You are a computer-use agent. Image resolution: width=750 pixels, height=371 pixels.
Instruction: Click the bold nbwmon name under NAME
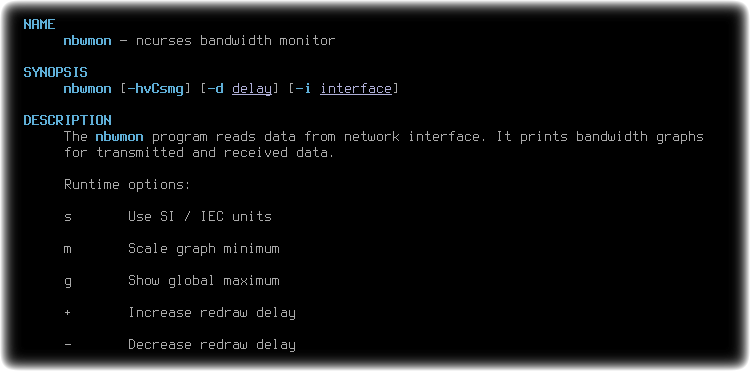(88, 41)
